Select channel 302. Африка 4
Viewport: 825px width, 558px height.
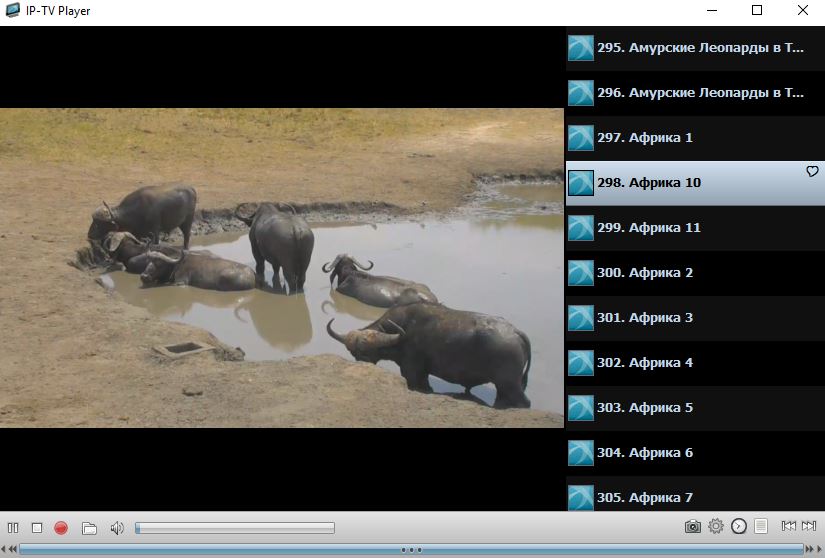[x=695, y=363]
